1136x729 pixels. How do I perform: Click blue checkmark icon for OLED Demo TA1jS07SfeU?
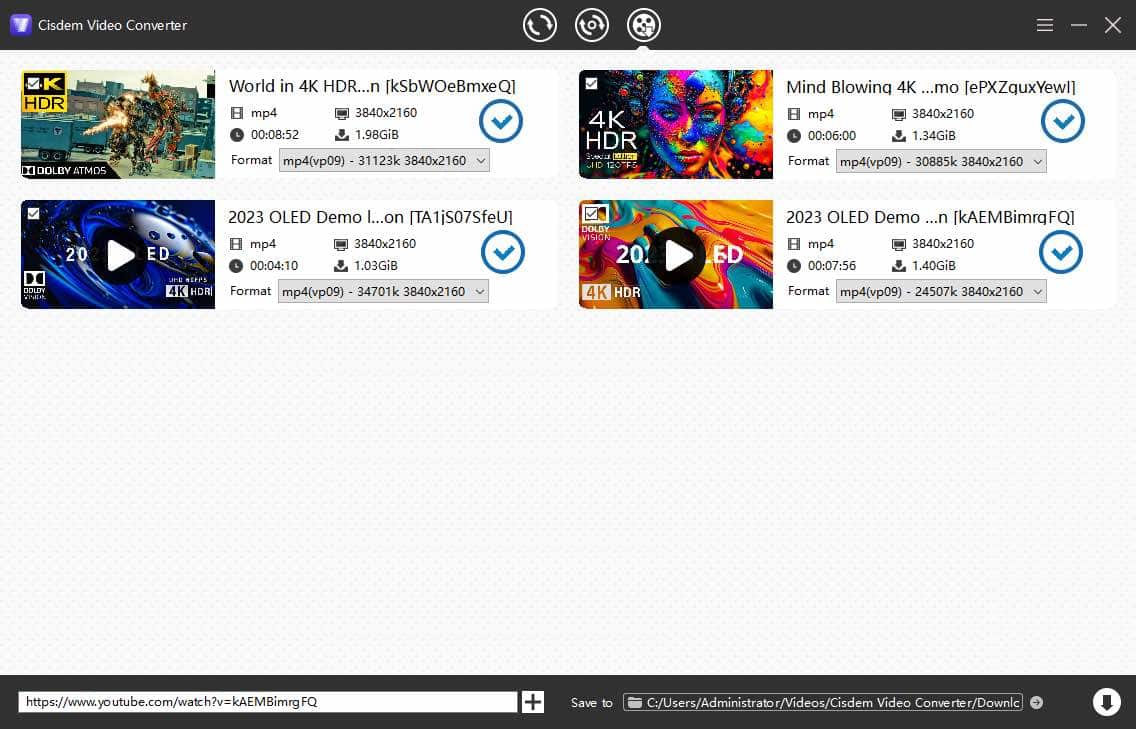503,252
